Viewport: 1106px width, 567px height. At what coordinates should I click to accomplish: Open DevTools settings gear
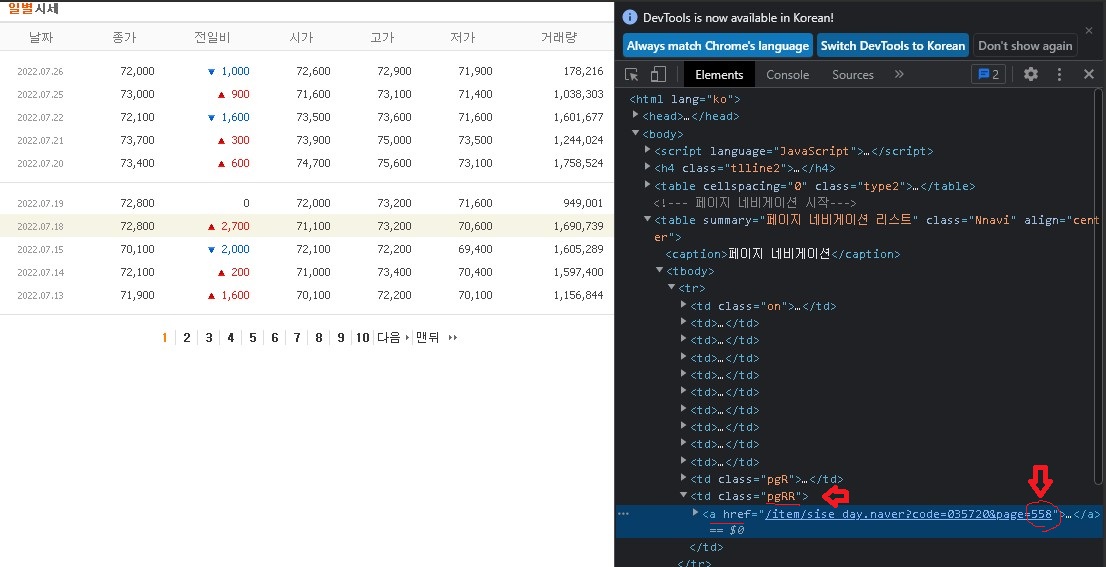pyautogui.click(x=1031, y=74)
